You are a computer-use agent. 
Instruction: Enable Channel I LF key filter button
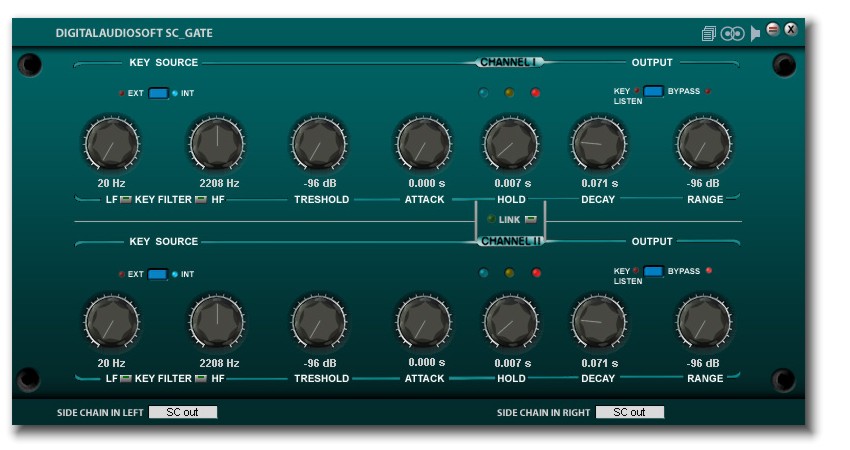(x=126, y=200)
